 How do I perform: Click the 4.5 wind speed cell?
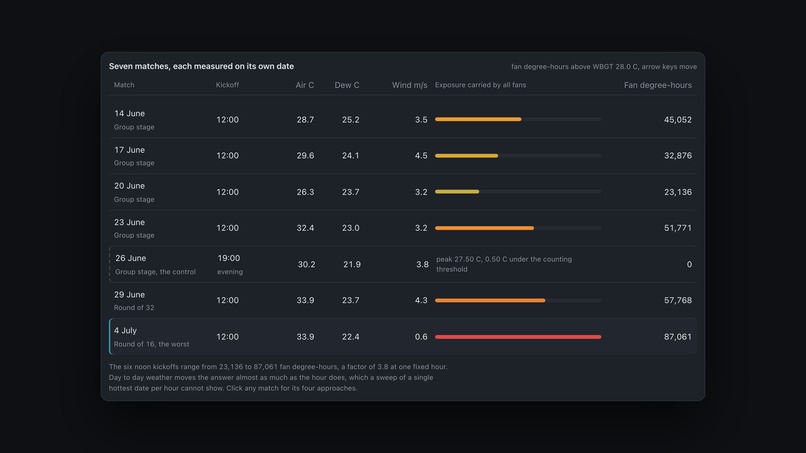pos(421,155)
